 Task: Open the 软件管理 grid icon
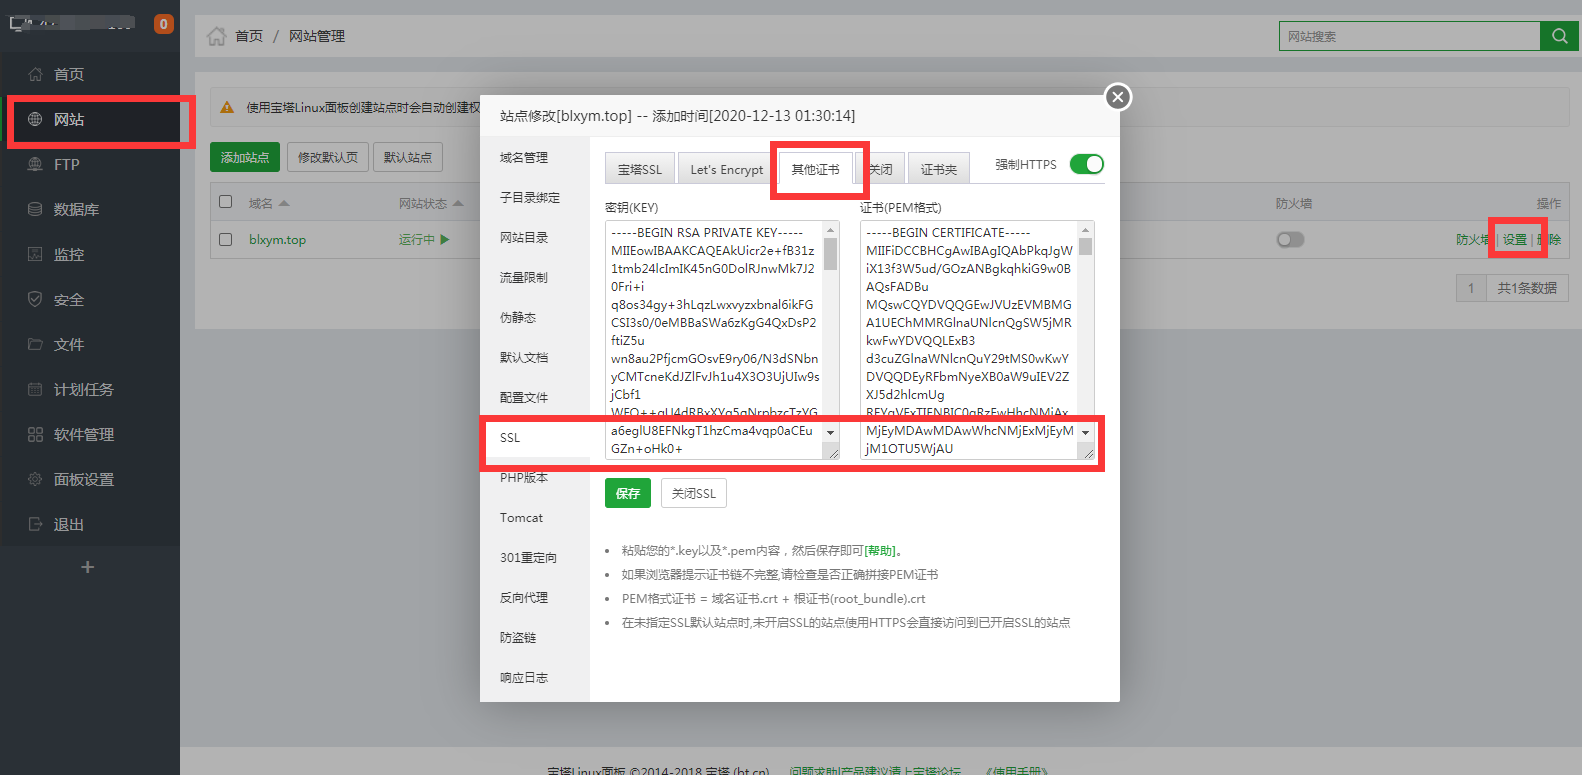35,434
